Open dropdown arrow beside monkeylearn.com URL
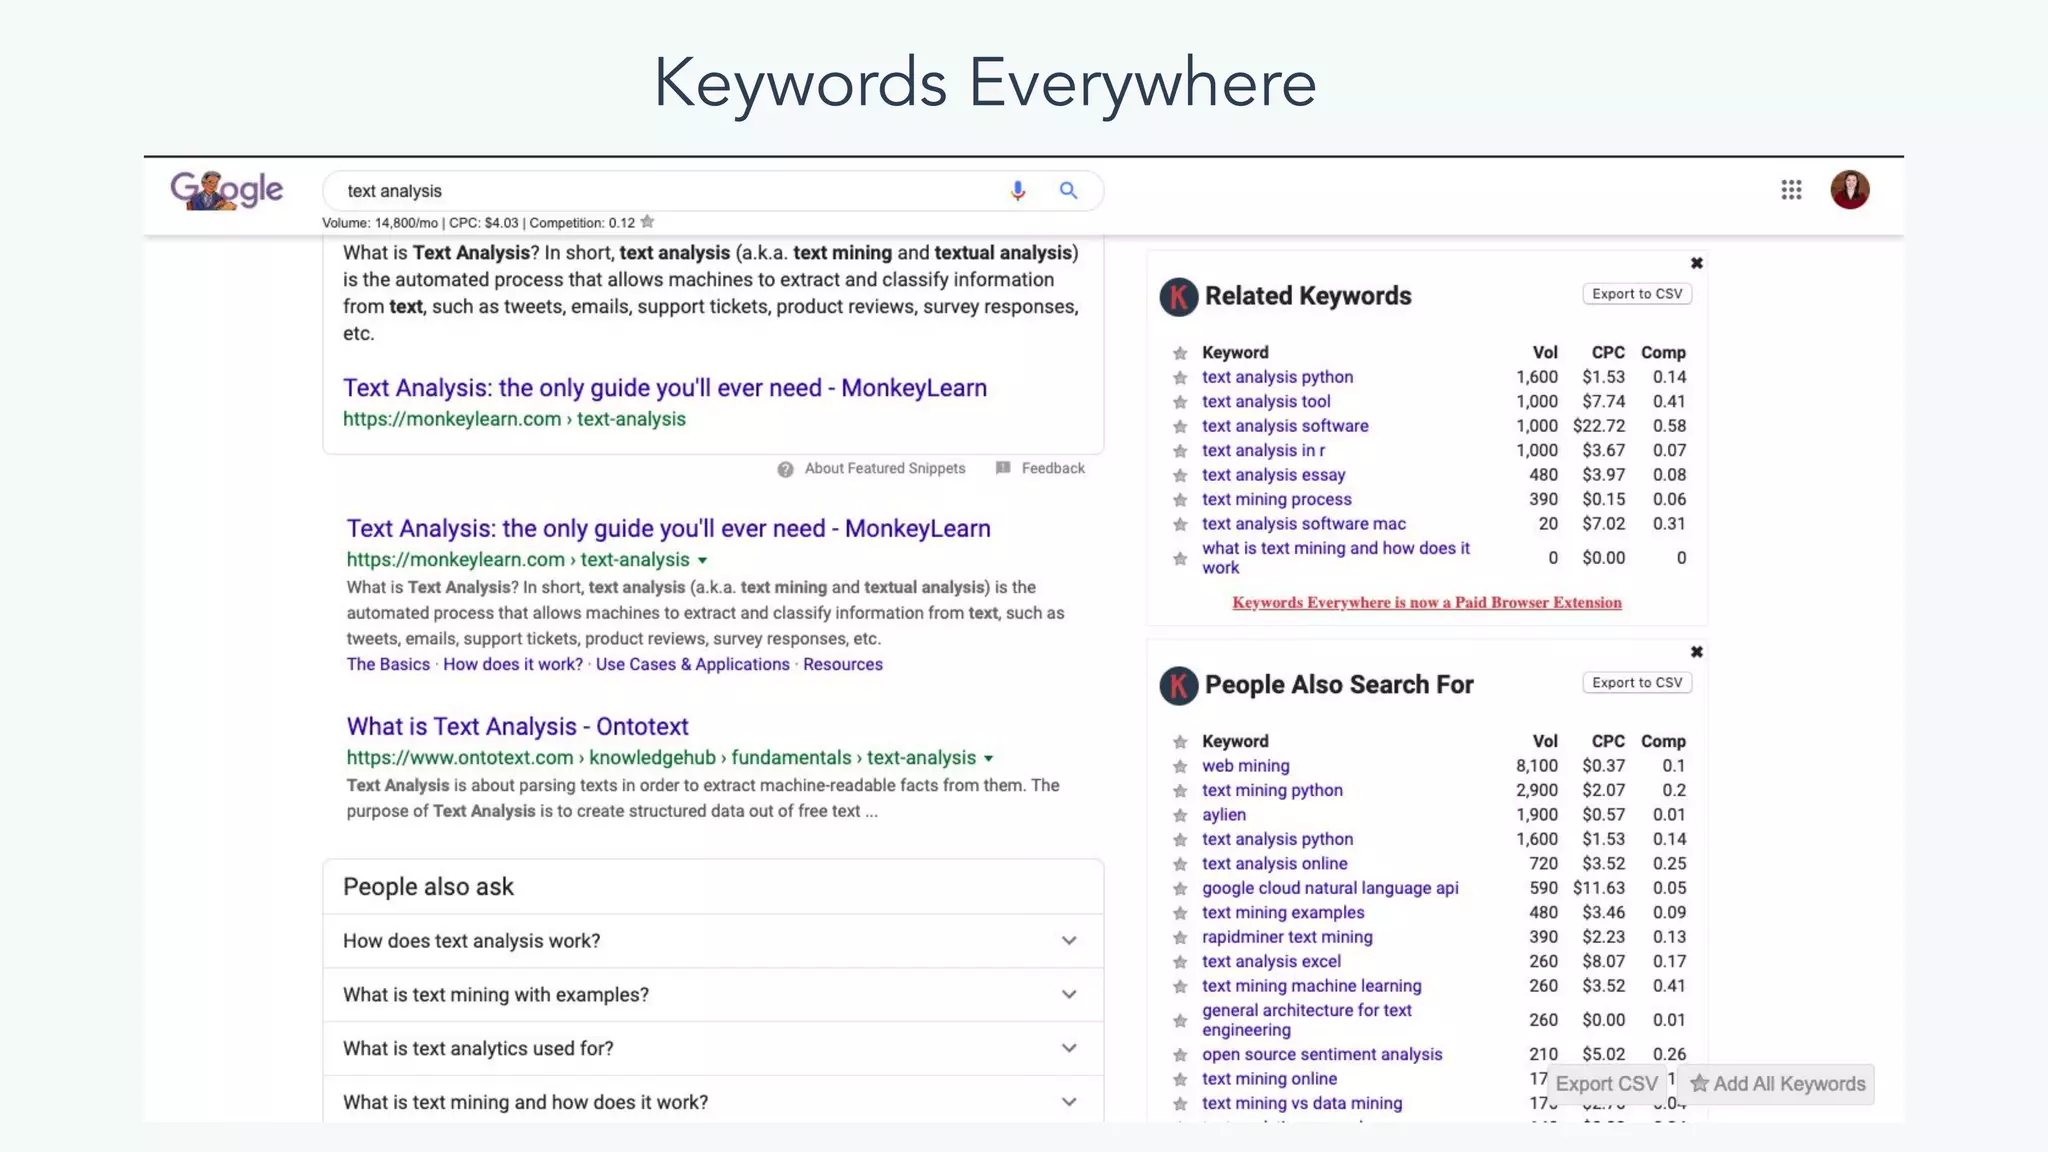The height and width of the screenshot is (1152, 2048). [x=702, y=561]
